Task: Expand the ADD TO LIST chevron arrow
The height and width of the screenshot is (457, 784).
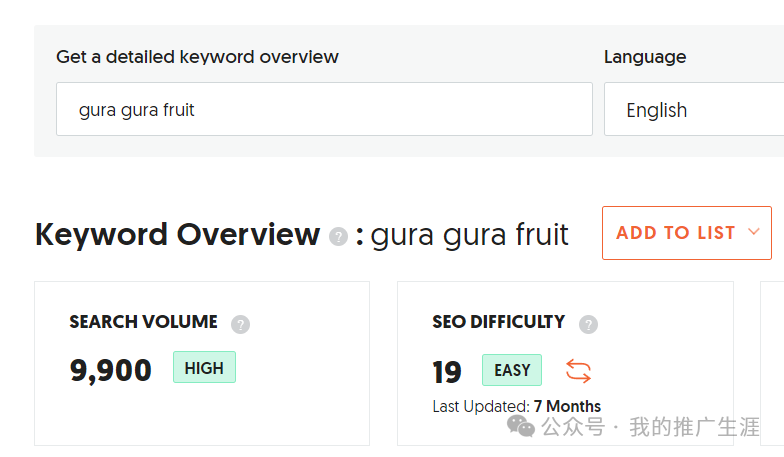Action: tap(754, 232)
